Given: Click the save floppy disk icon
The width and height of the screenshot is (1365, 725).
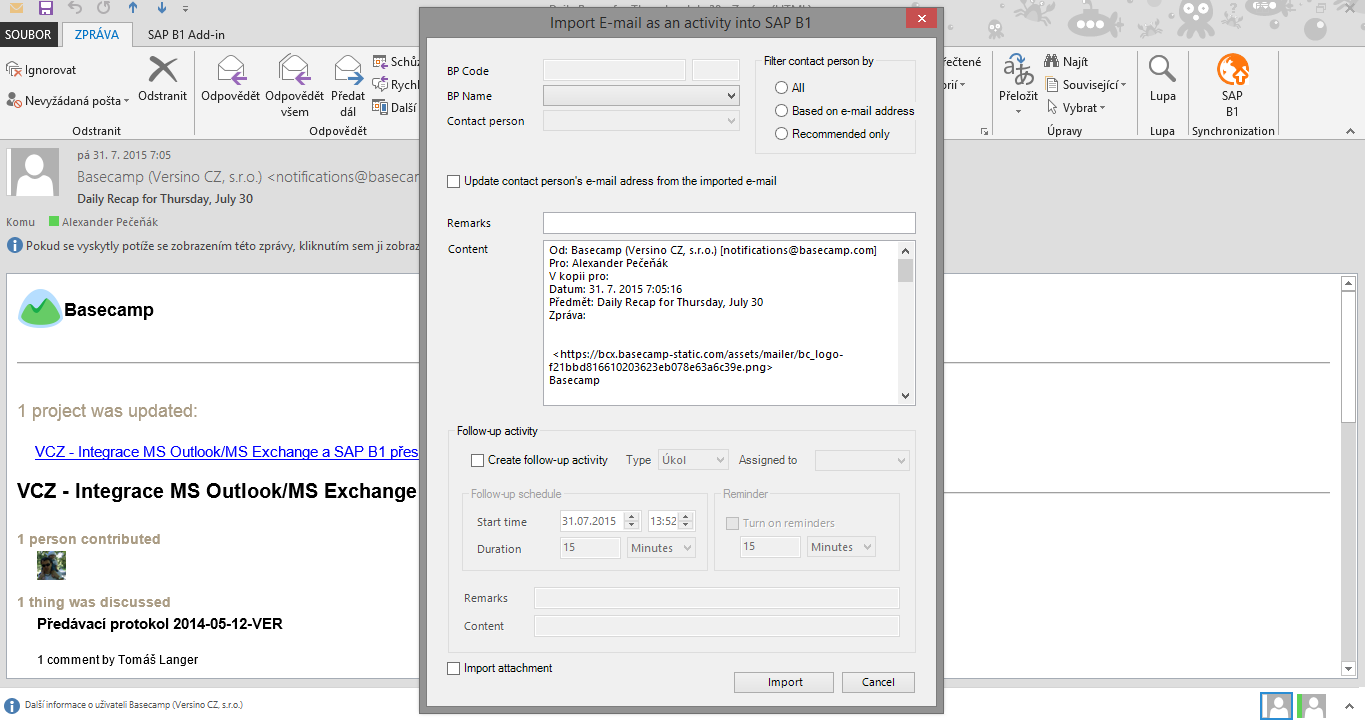Looking at the screenshot, I should click(x=45, y=9).
